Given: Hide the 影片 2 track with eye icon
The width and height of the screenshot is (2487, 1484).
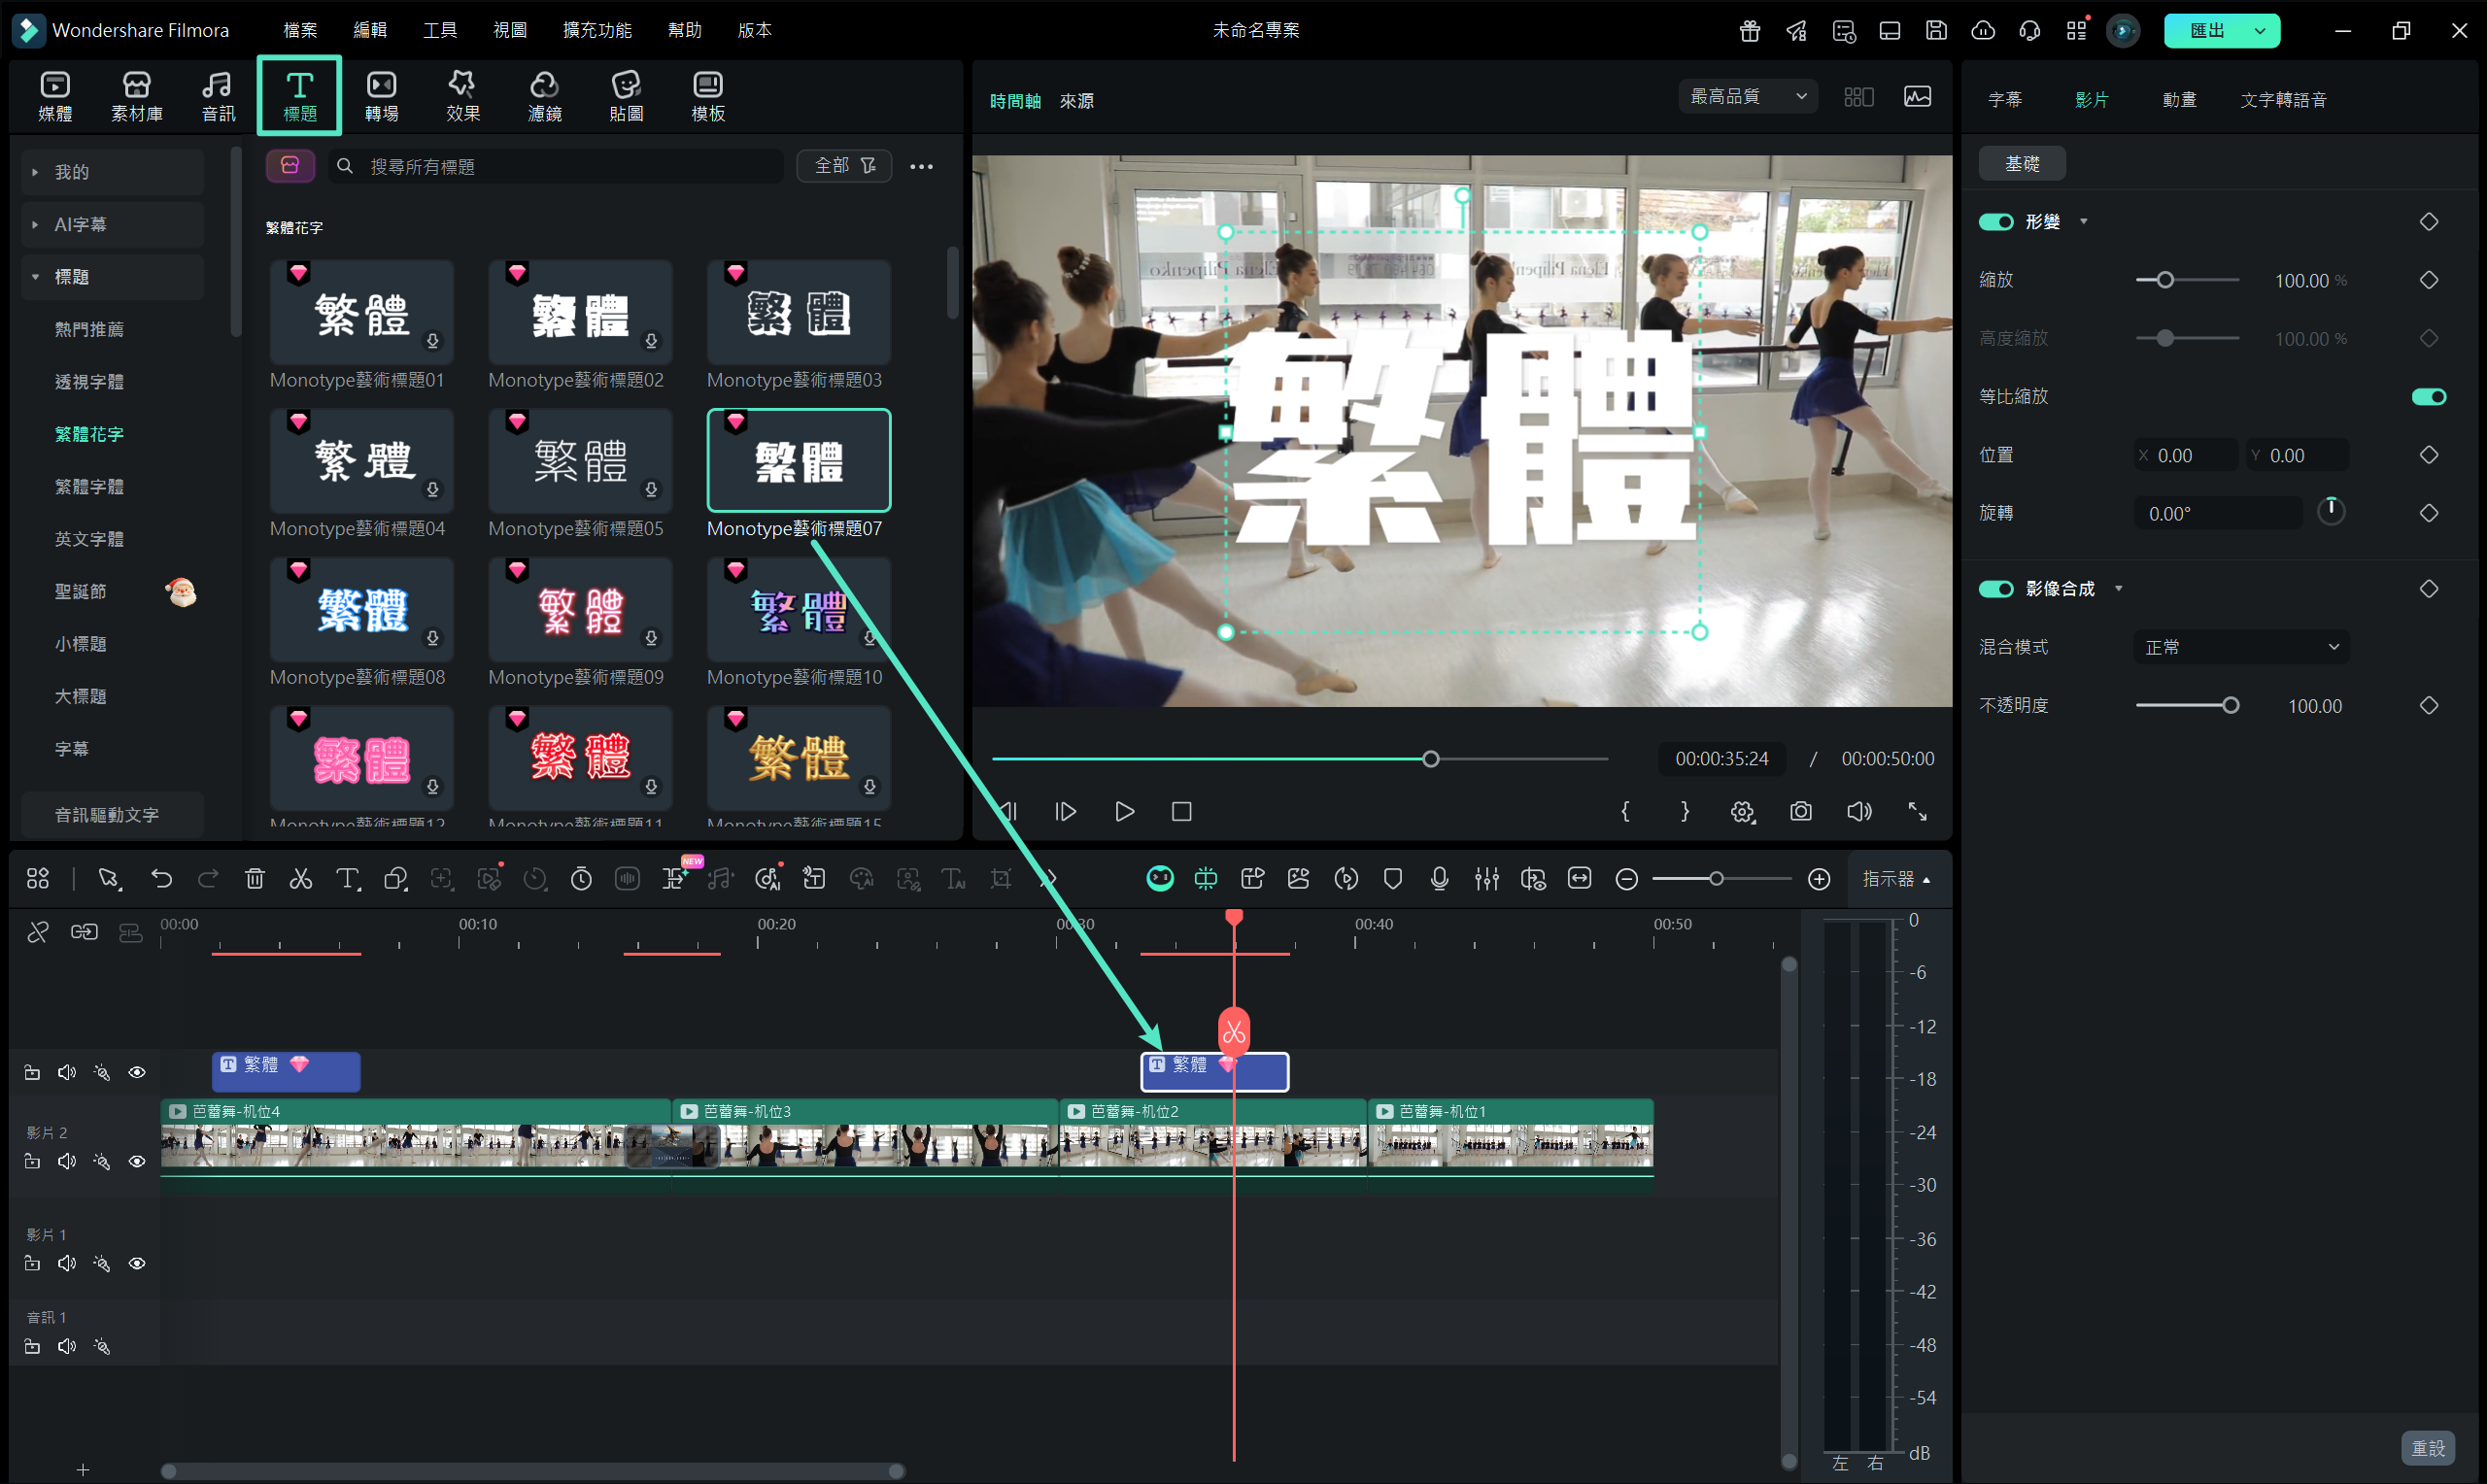Looking at the screenshot, I should 137,1161.
